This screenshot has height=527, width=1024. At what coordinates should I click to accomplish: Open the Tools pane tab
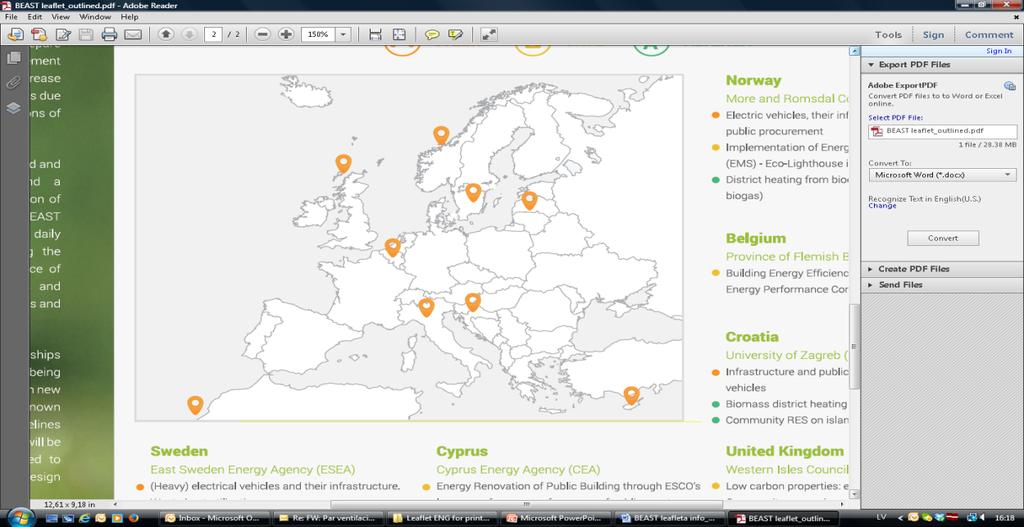coord(888,35)
